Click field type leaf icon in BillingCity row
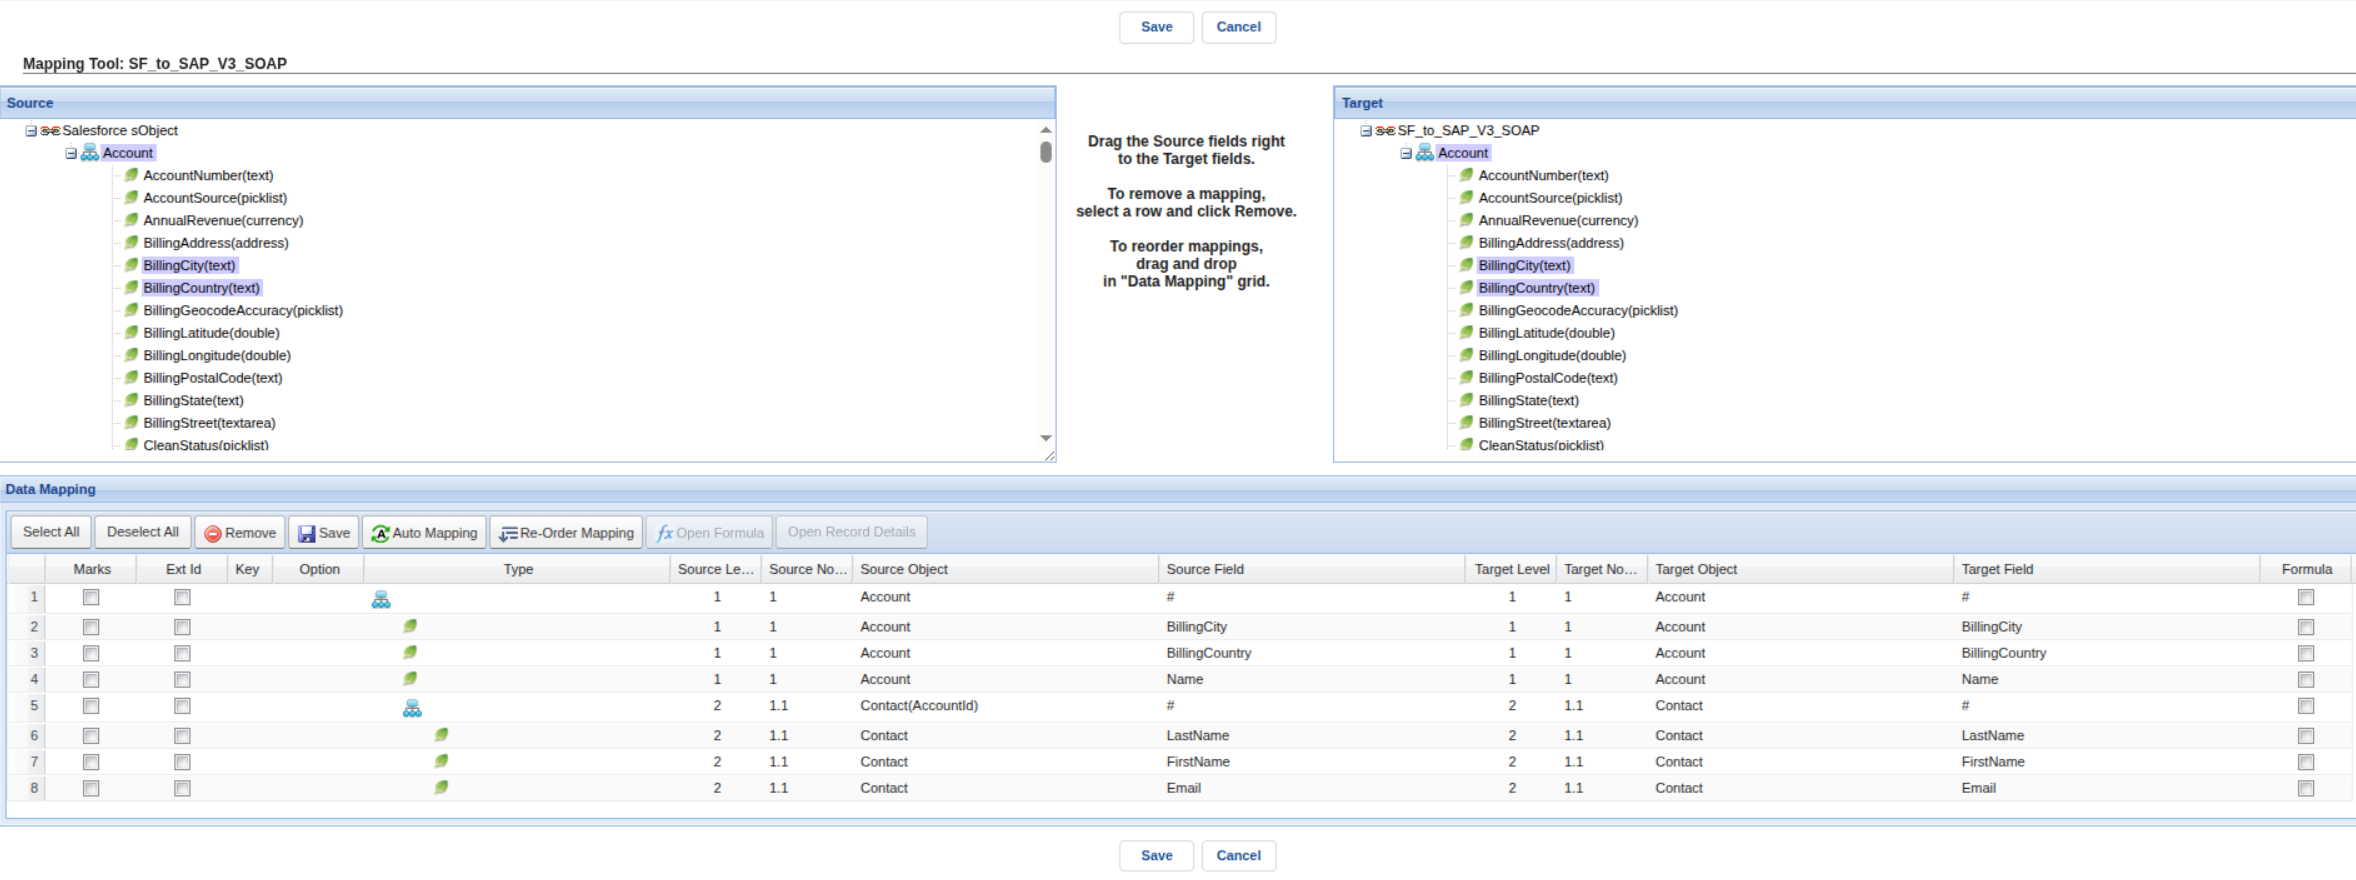This screenshot has height=880, width=2356. click(410, 626)
